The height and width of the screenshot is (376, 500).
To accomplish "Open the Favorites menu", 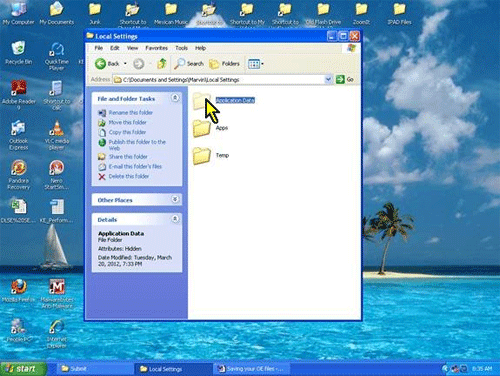I will coord(156,48).
